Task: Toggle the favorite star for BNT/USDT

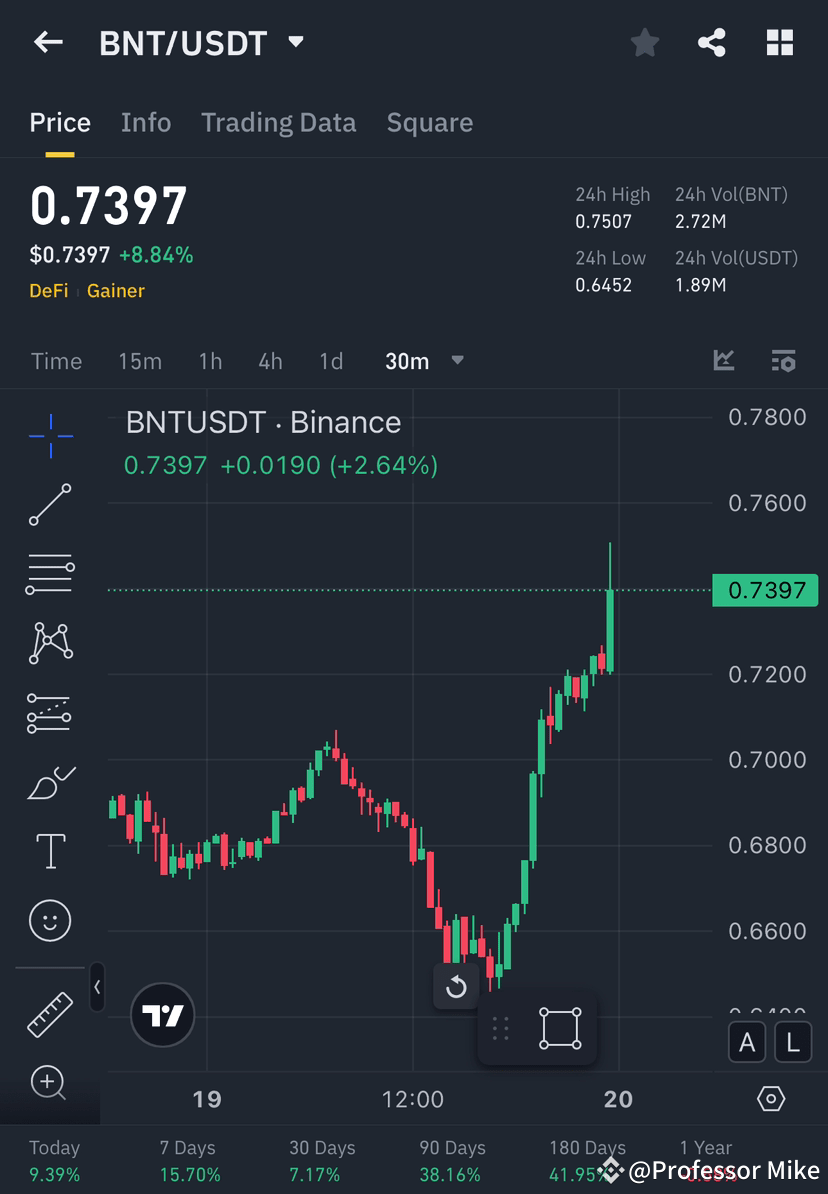Action: pyautogui.click(x=644, y=42)
